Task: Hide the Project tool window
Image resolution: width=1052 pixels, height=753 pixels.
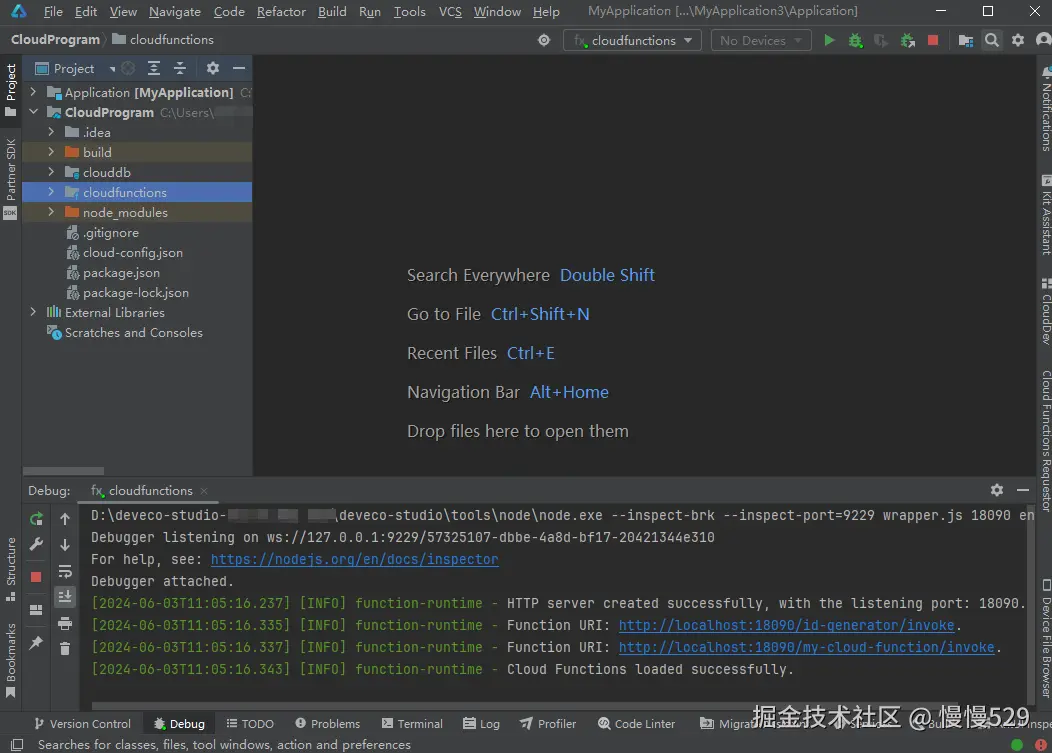Action: pyautogui.click(x=239, y=68)
